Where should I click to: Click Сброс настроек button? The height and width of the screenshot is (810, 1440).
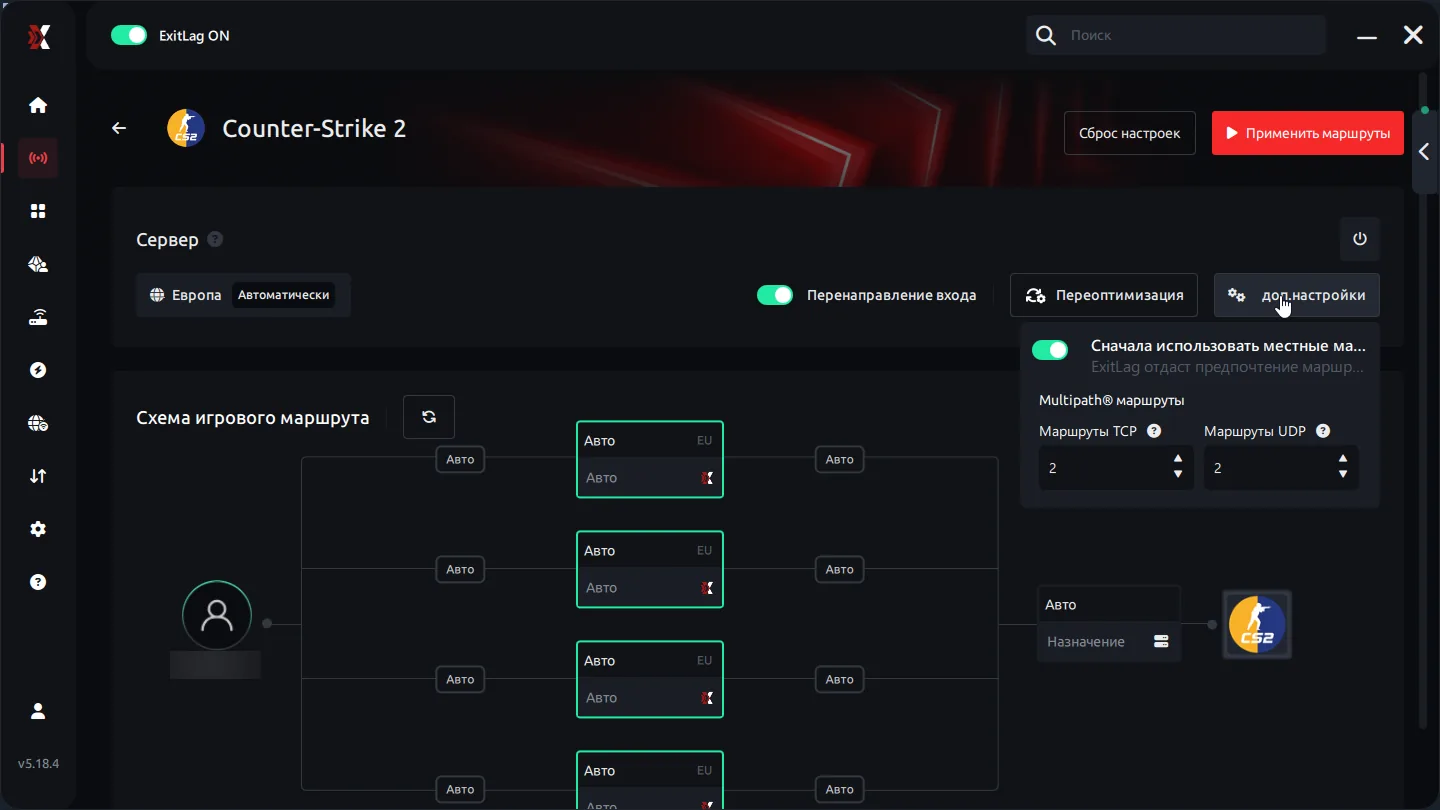(x=1130, y=133)
